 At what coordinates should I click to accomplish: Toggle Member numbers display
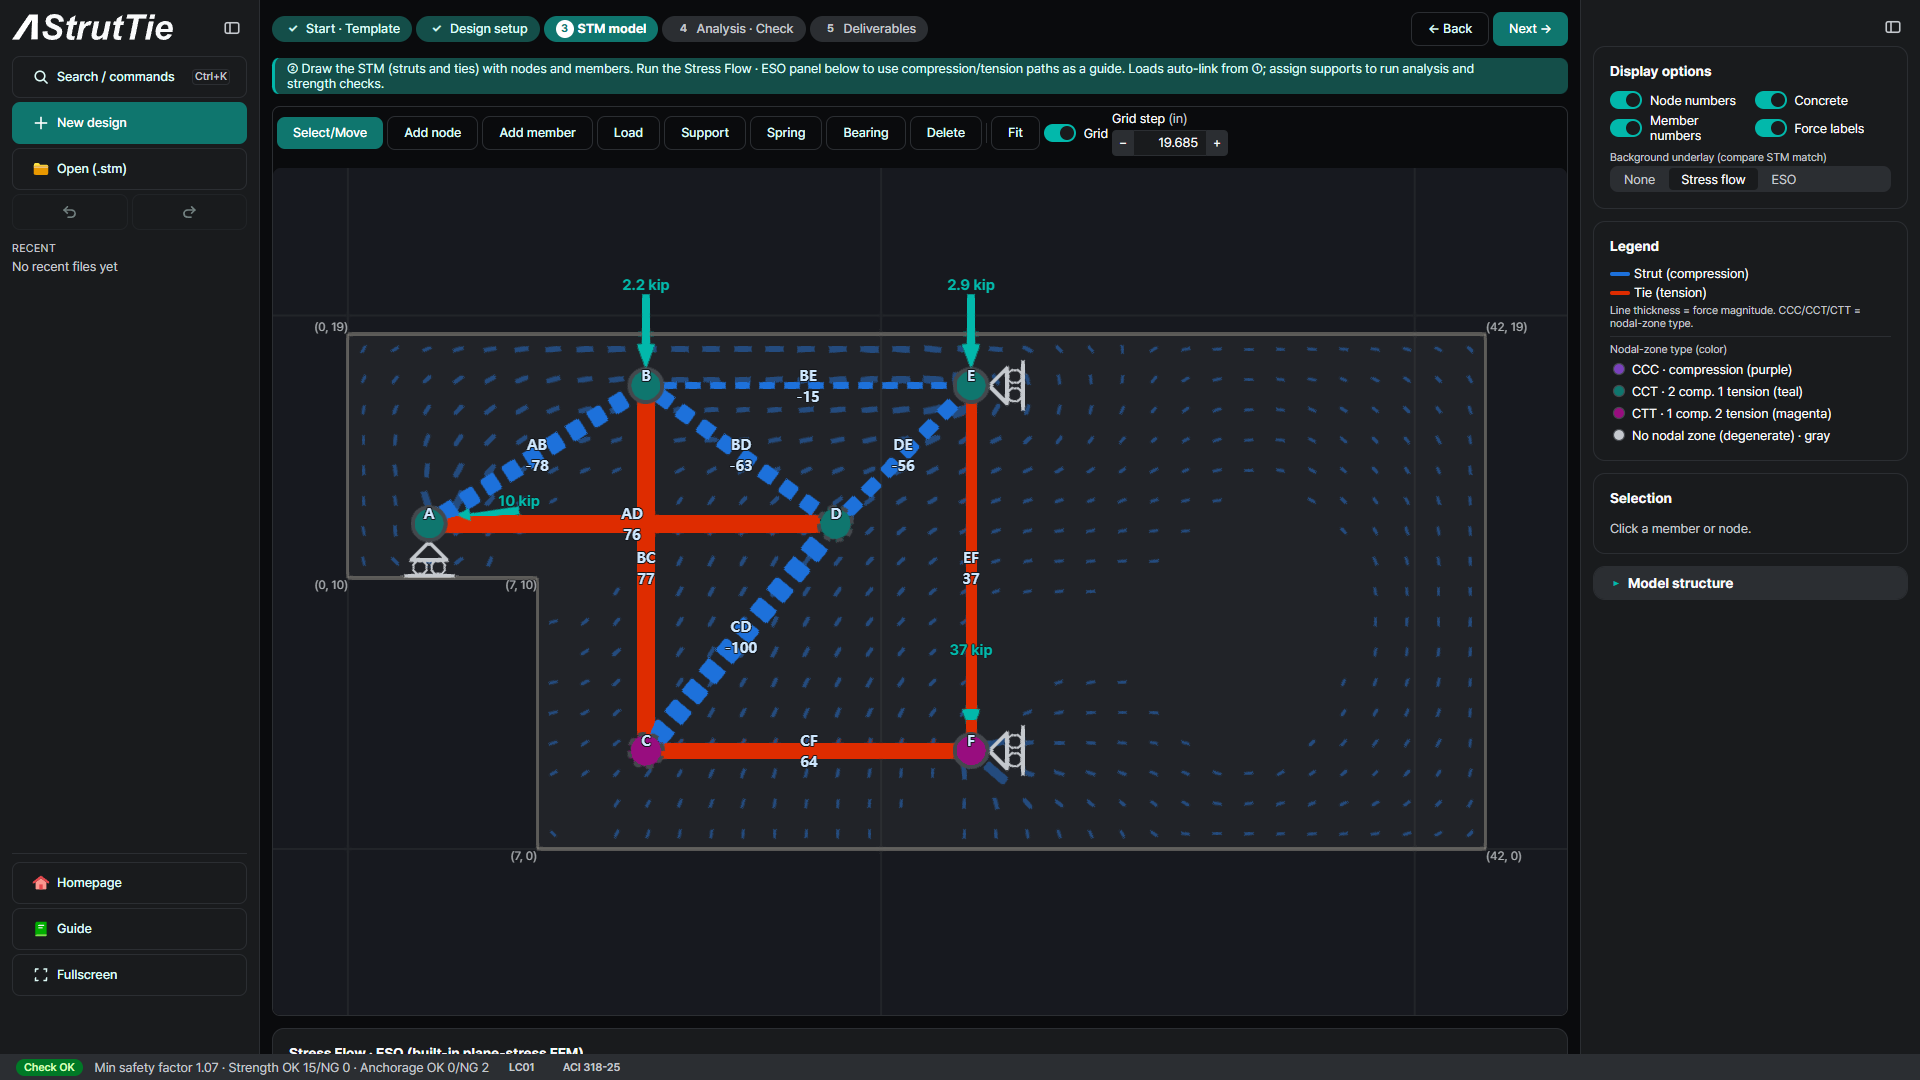click(x=1626, y=128)
